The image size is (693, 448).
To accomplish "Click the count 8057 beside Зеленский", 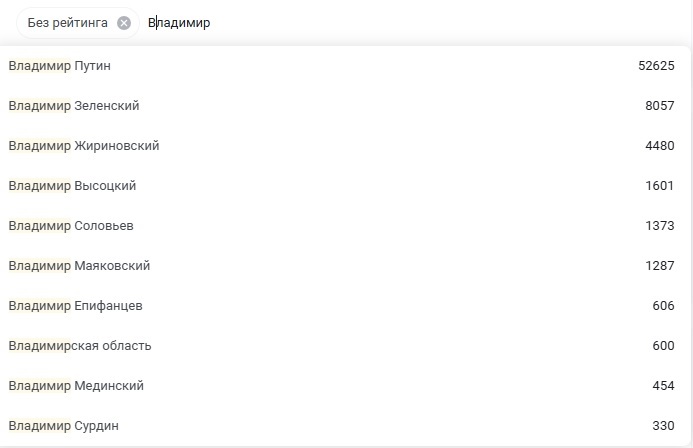I will [x=659, y=106].
